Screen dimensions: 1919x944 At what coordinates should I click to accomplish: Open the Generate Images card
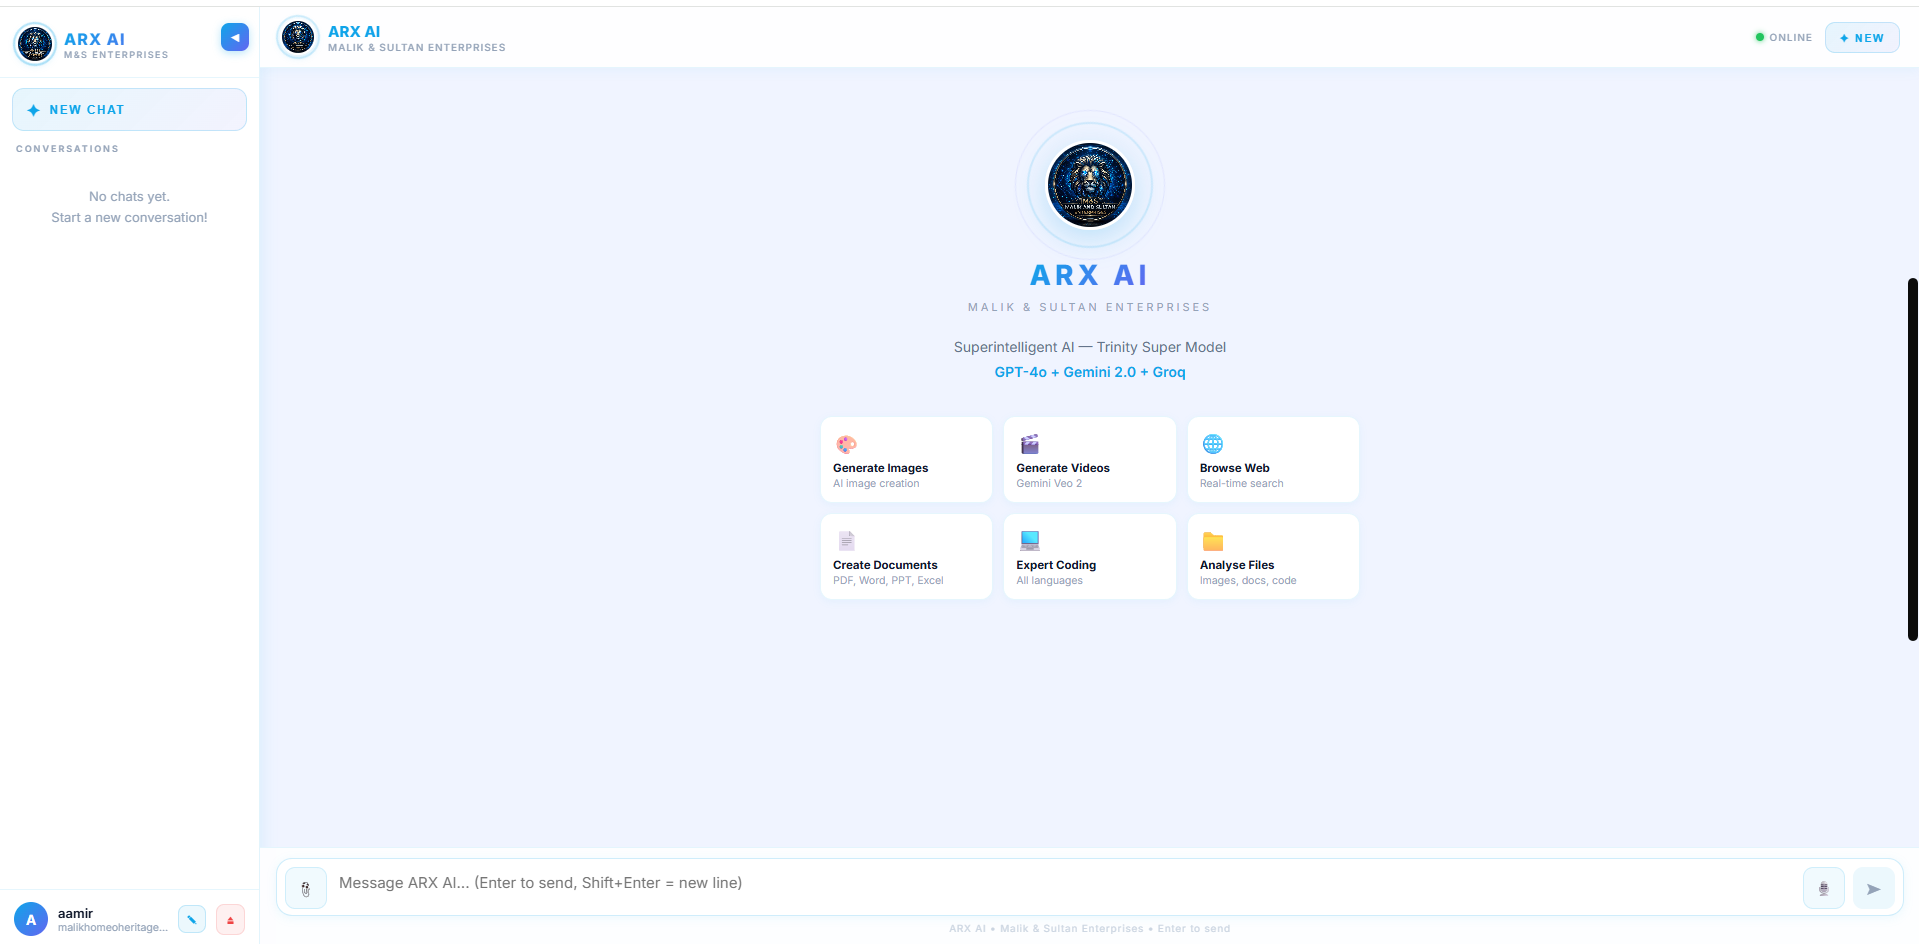point(906,460)
